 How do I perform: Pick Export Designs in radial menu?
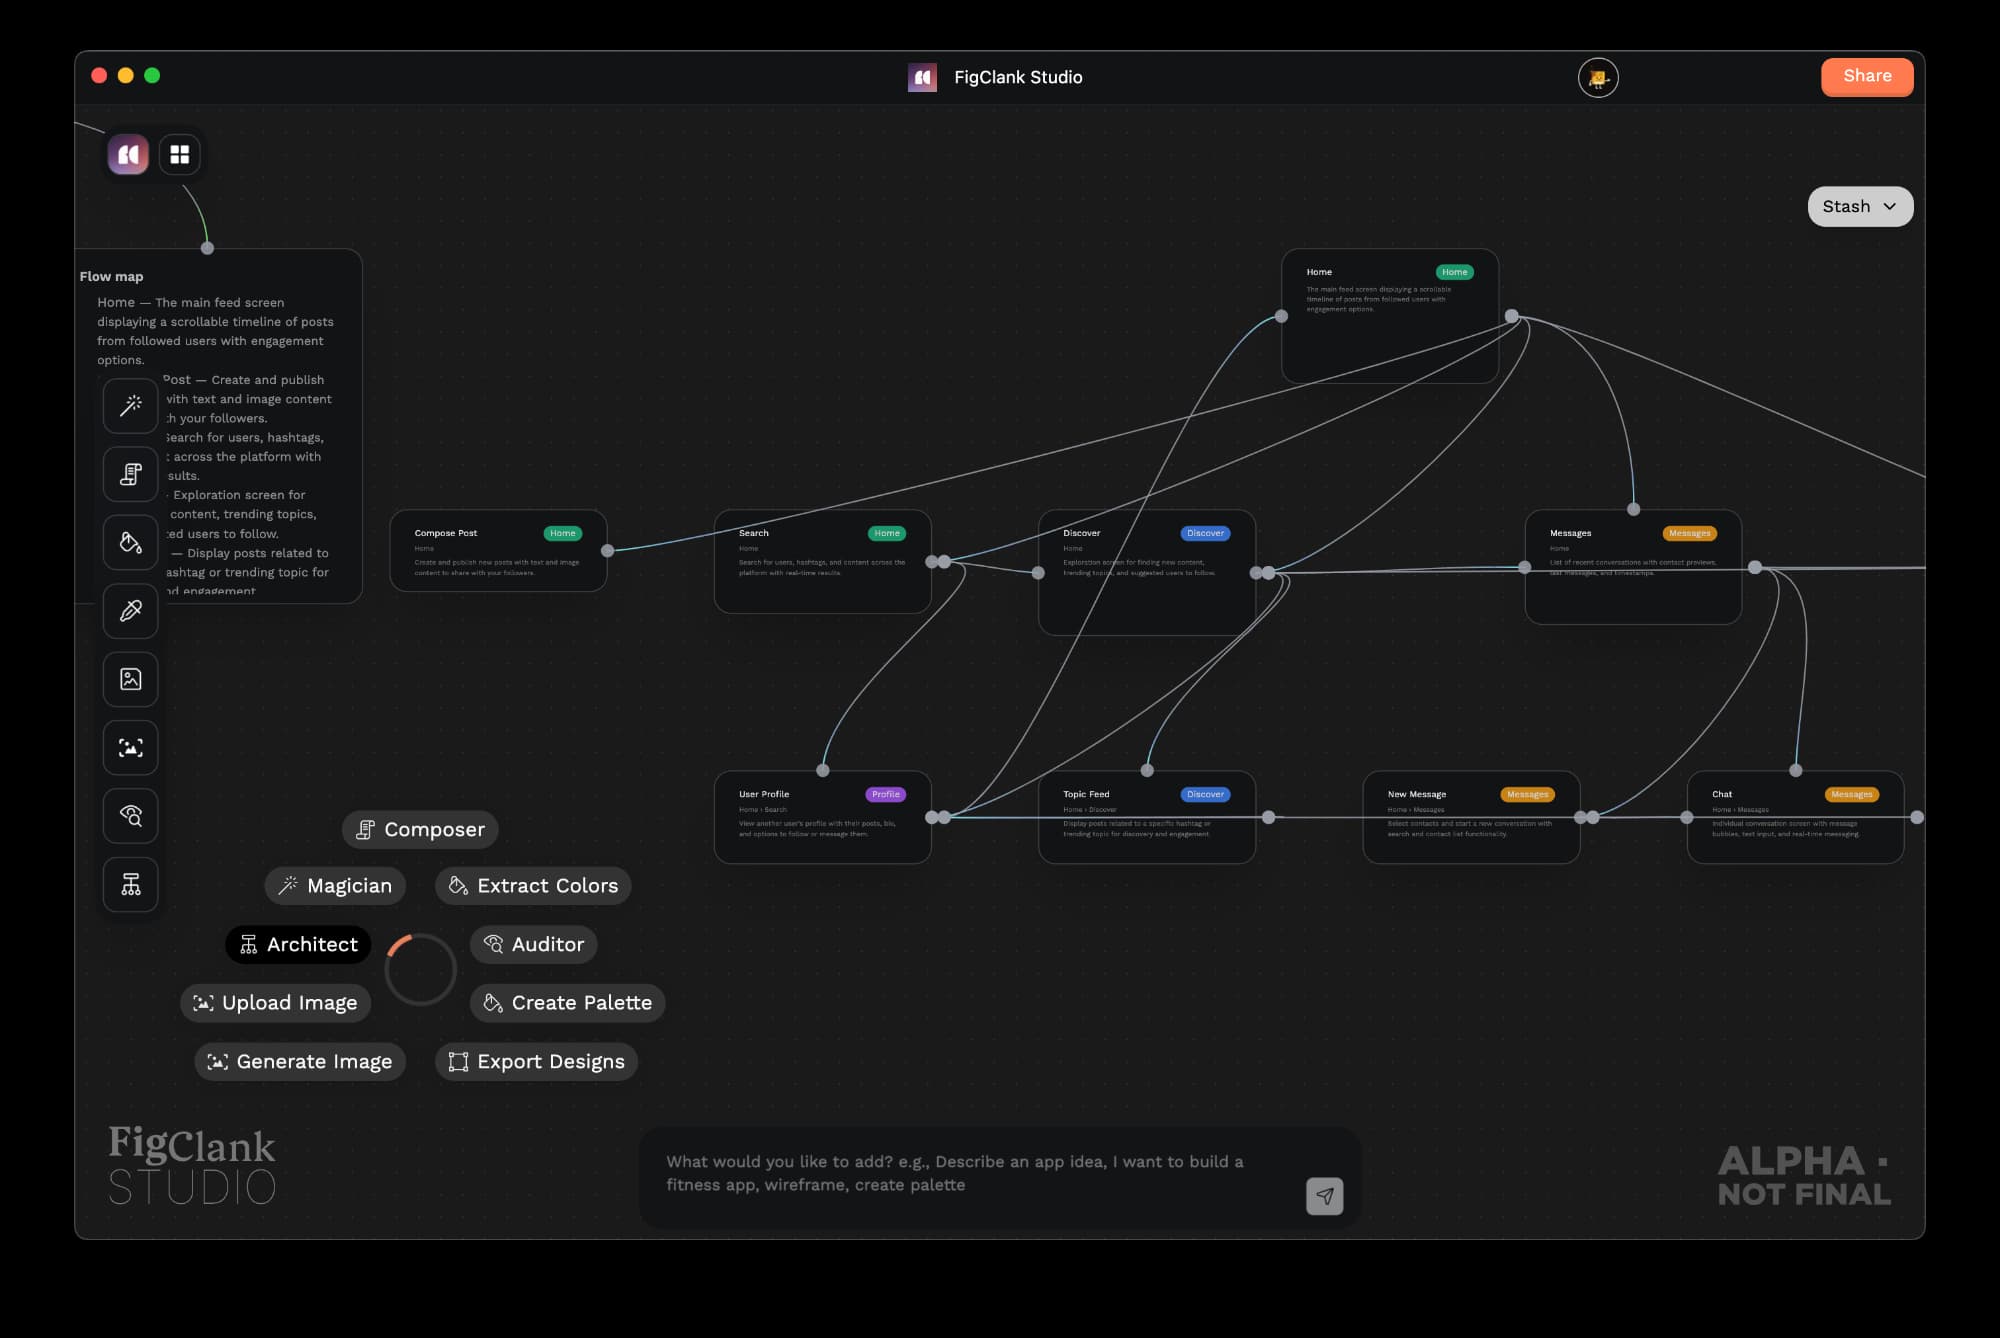pos(536,1062)
